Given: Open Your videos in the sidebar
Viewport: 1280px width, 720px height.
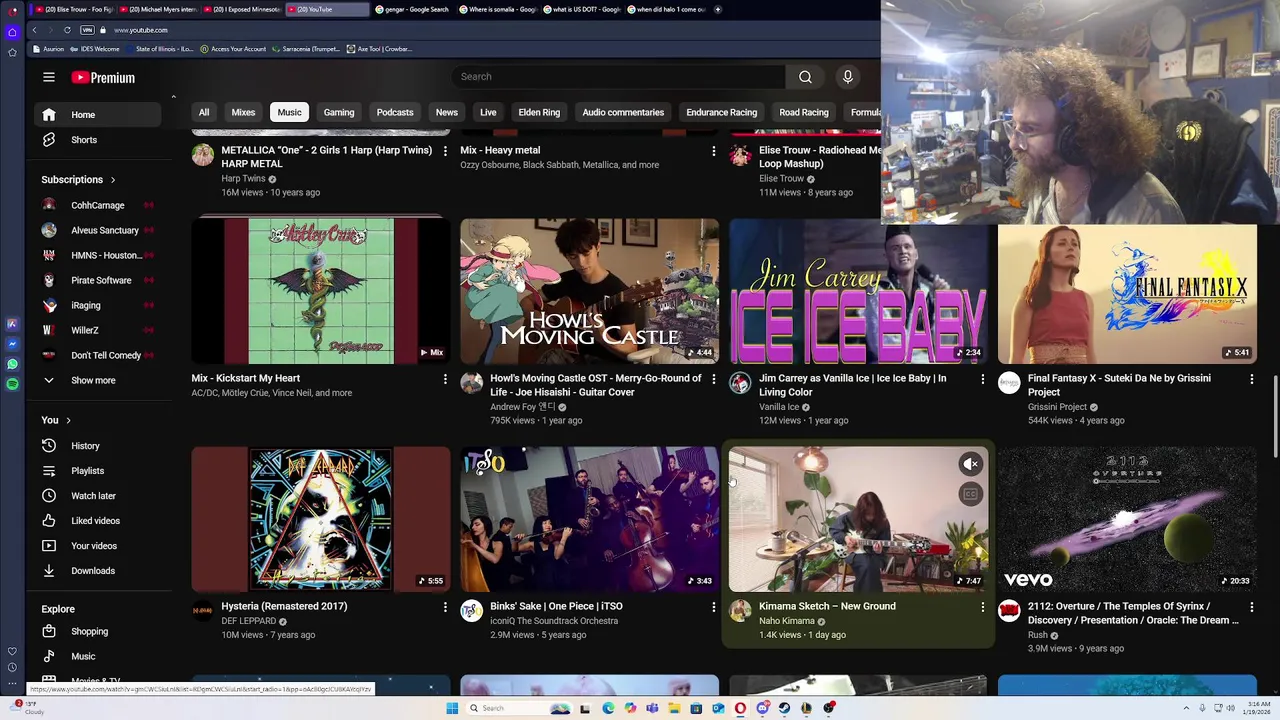Looking at the screenshot, I should 97,546.
